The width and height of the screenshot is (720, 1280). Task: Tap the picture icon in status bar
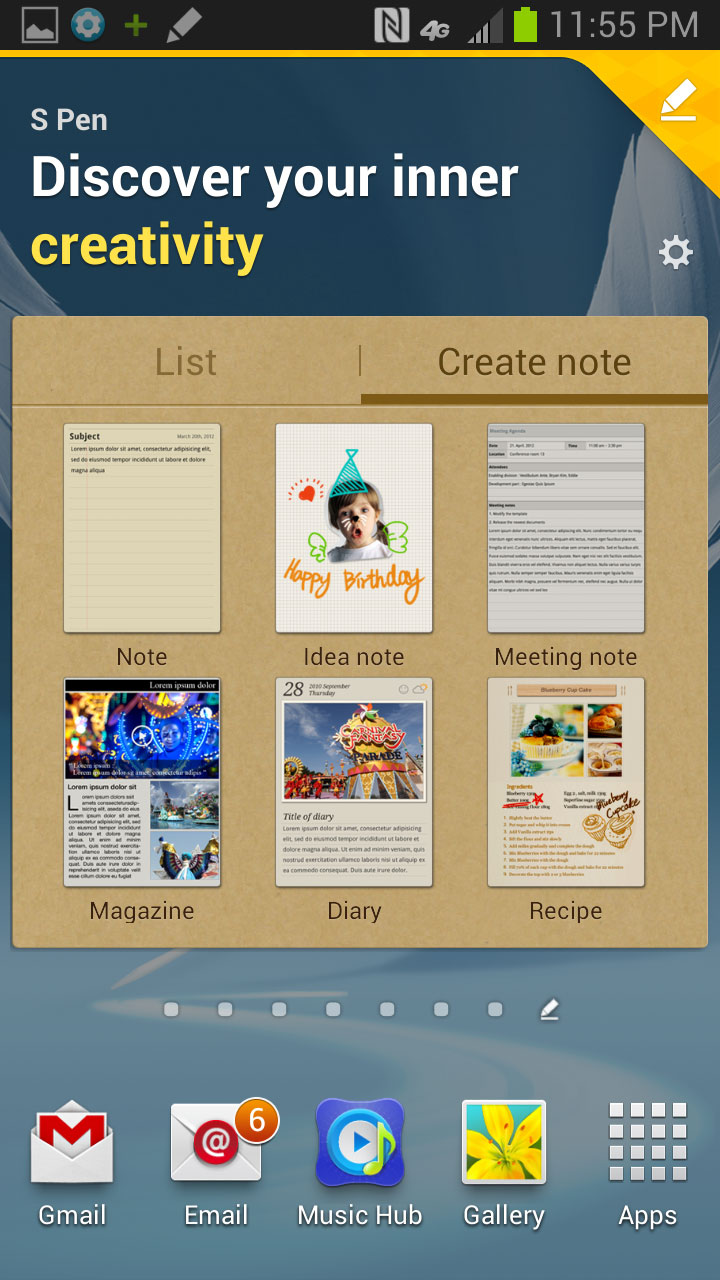40,25
